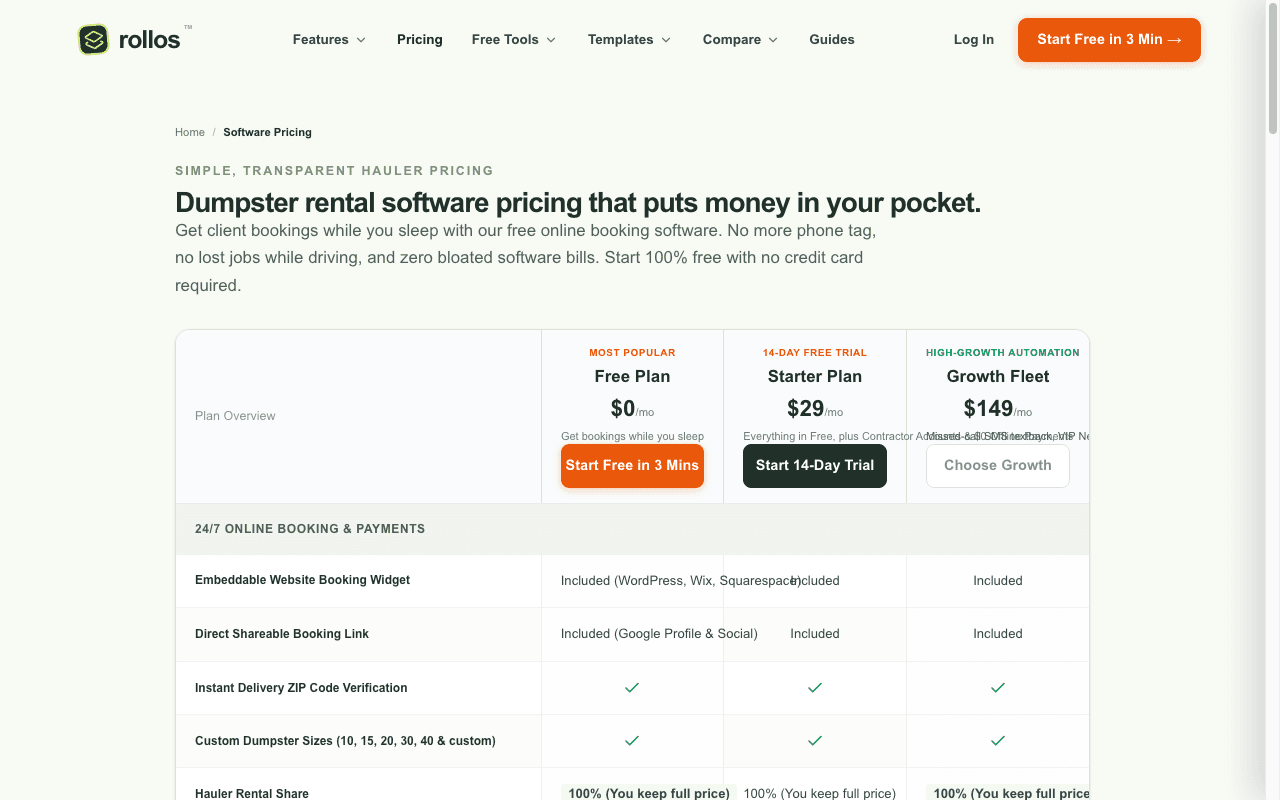The width and height of the screenshot is (1280, 800).
Task: Expand the Features dropdown menu
Action: click(x=329, y=40)
